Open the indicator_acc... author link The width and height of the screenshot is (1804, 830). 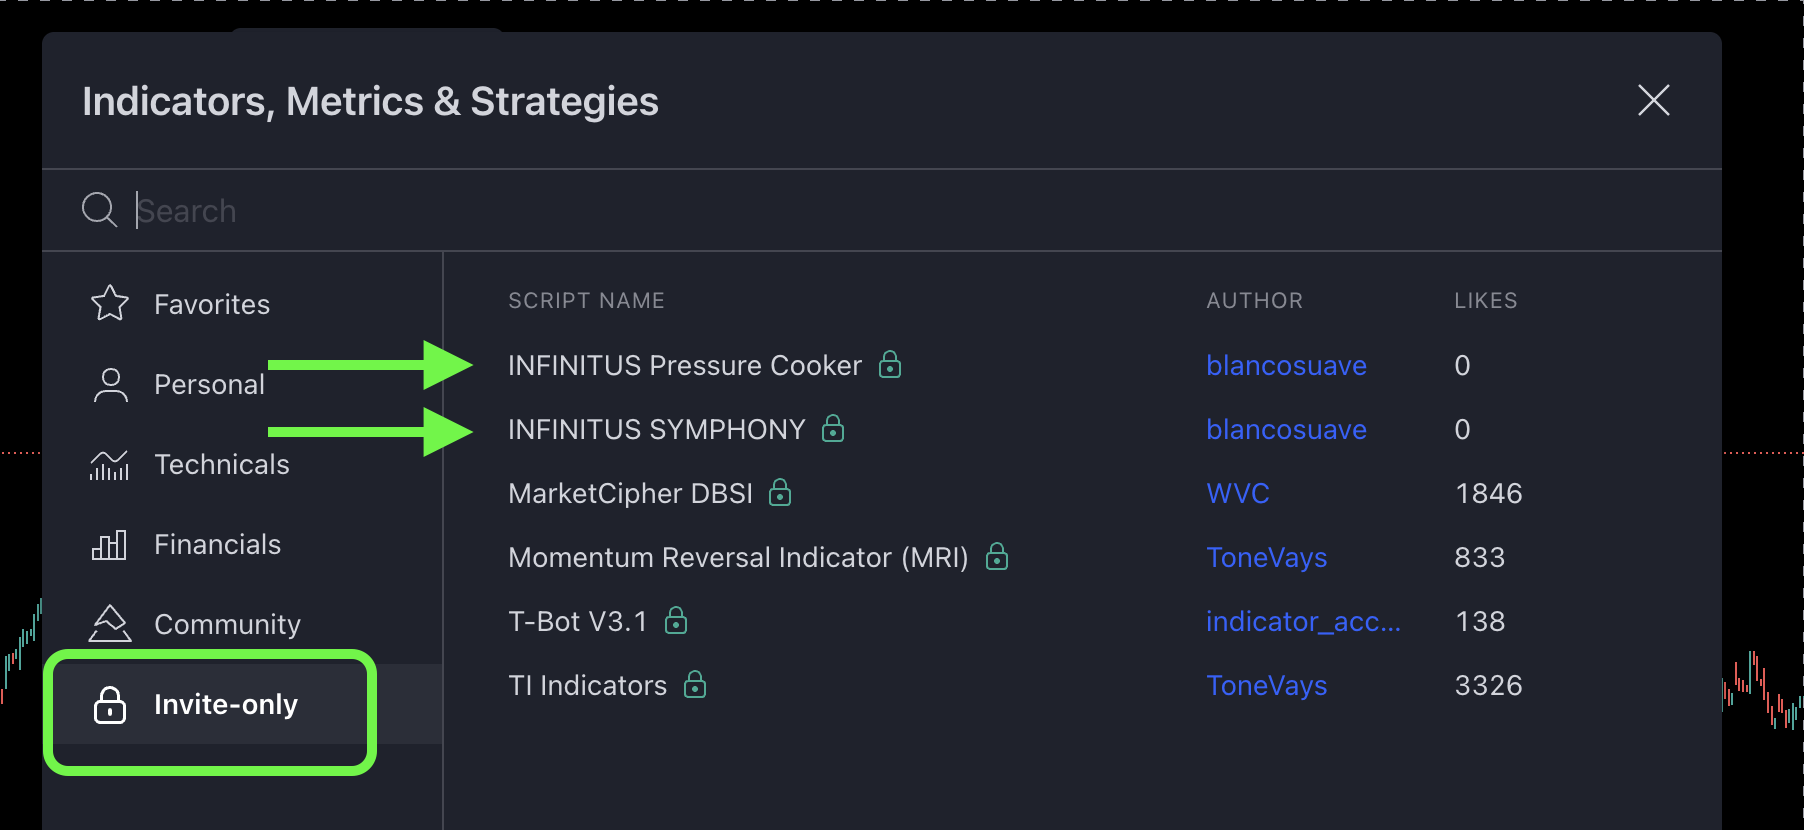(x=1303, y=621)
